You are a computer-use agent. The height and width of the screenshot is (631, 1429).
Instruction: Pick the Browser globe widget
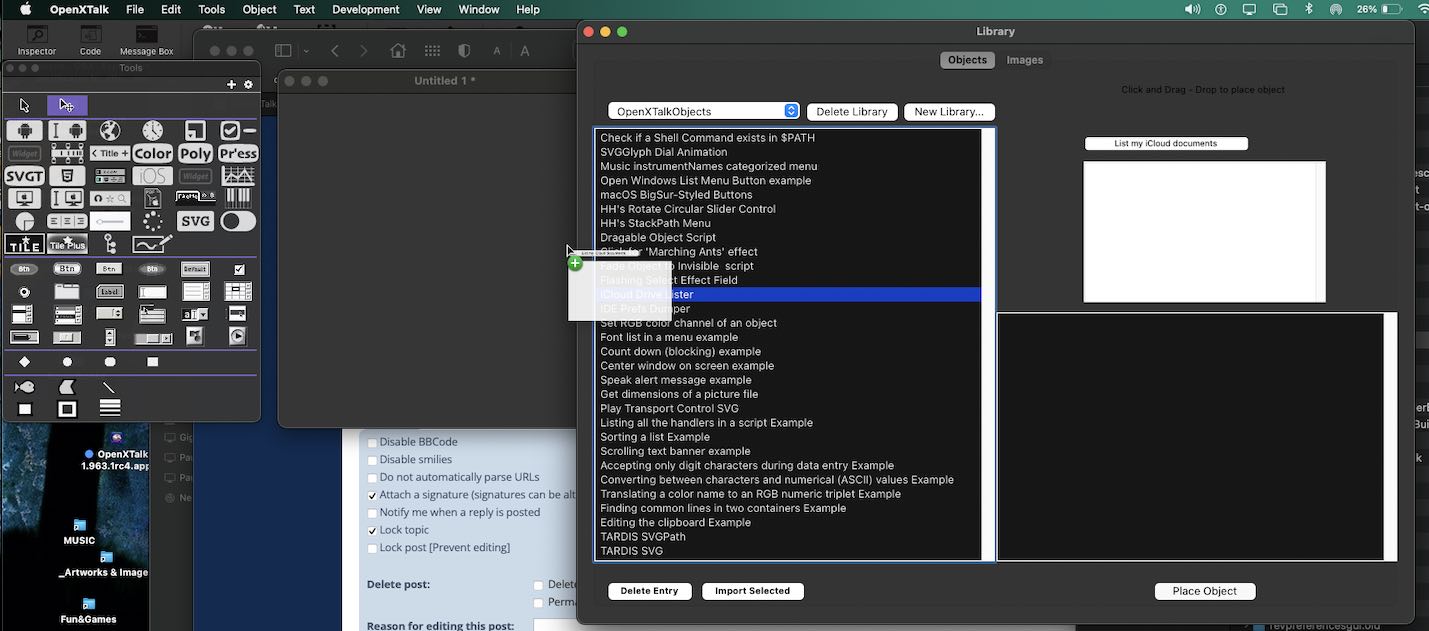pyautogui.click(x=110, y=131)
